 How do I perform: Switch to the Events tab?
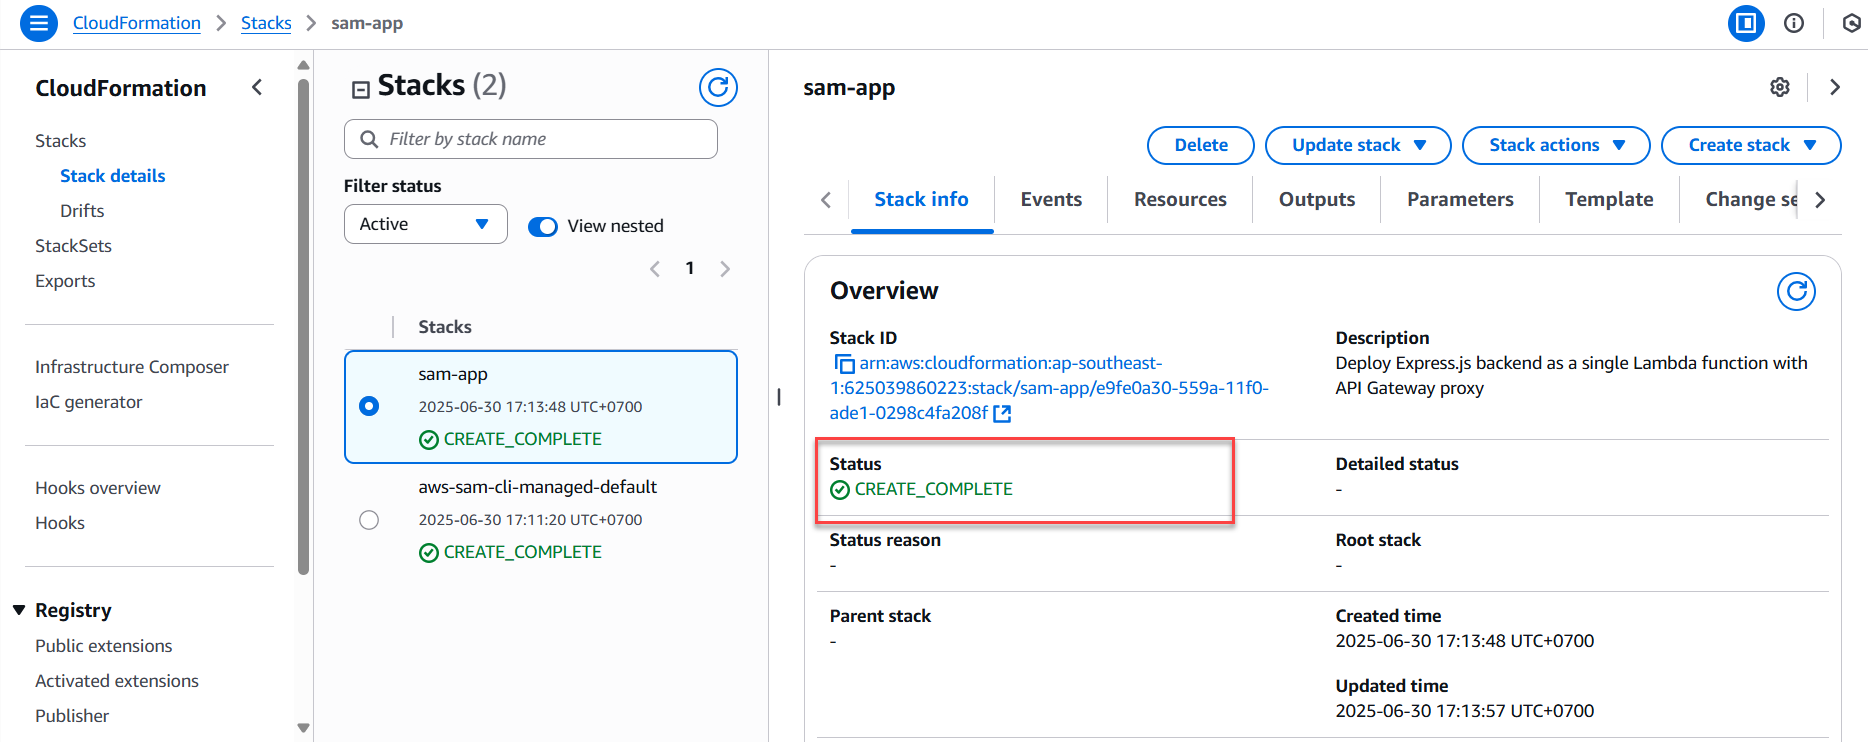click(x=1051, y=199)
